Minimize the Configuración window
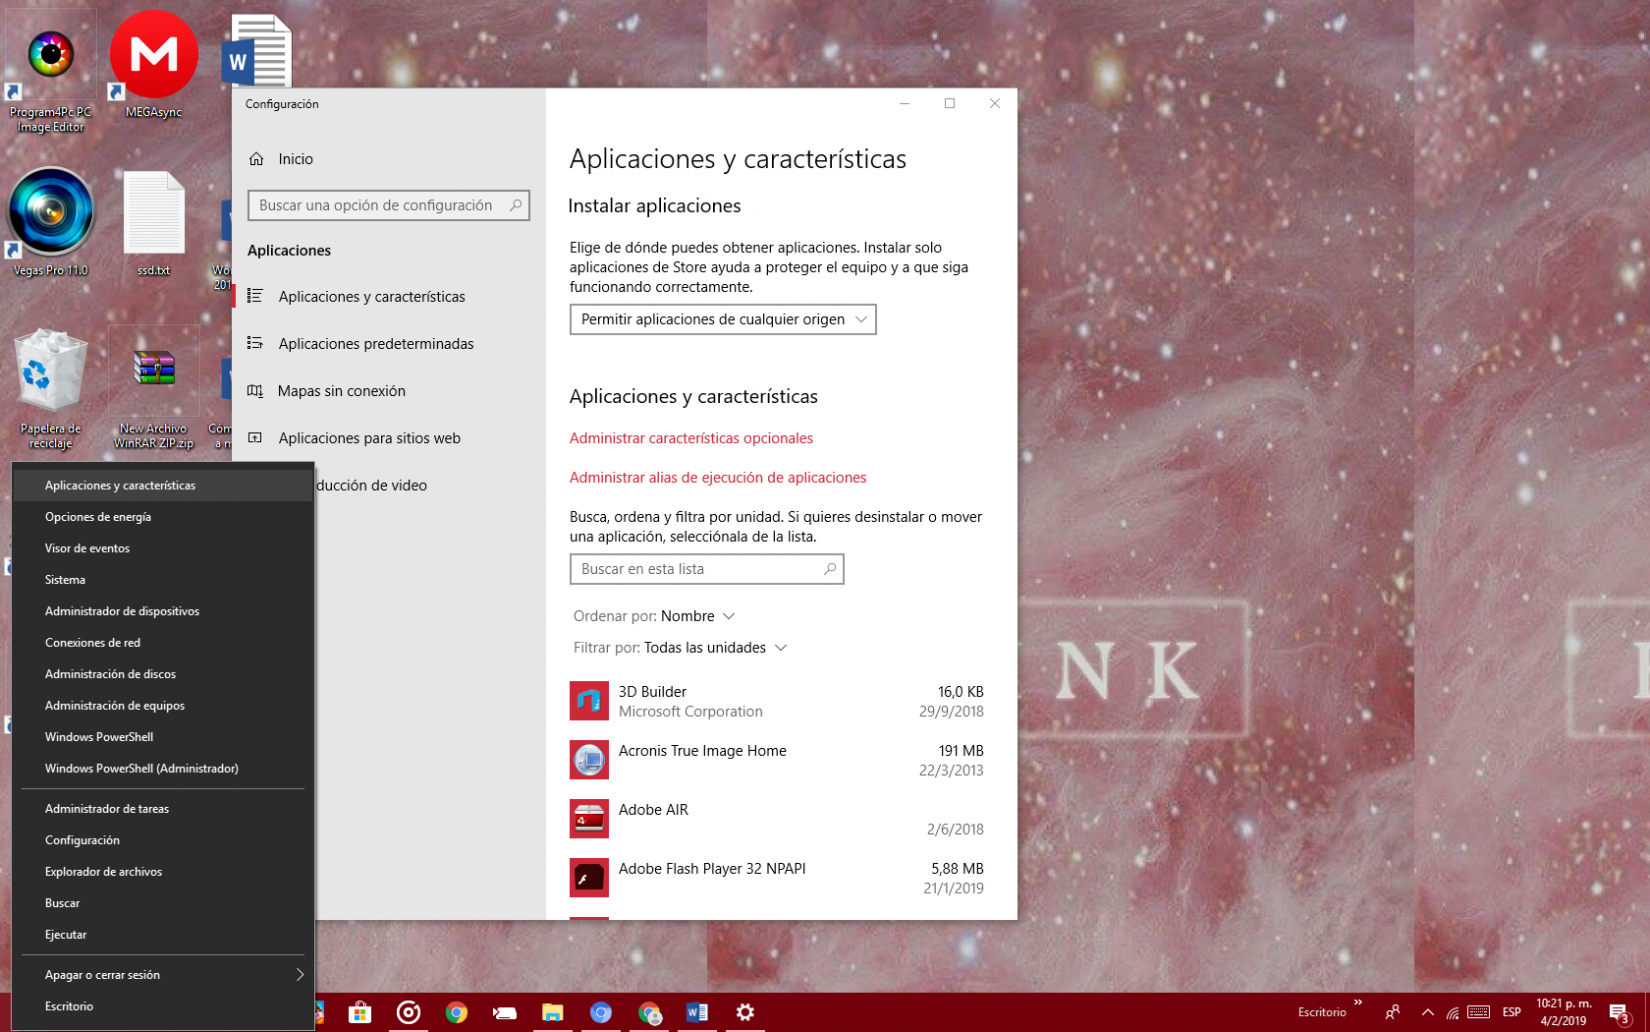 (x=905, y=104)
